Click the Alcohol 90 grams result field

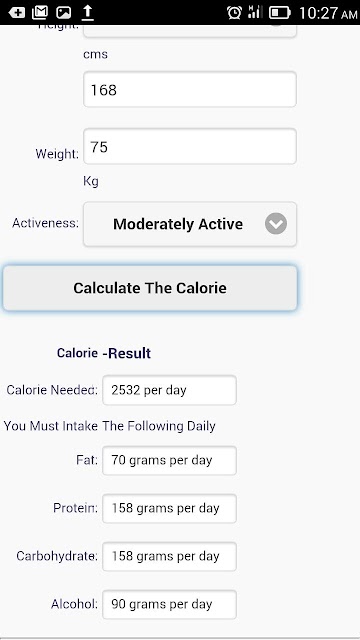(169, 604)
